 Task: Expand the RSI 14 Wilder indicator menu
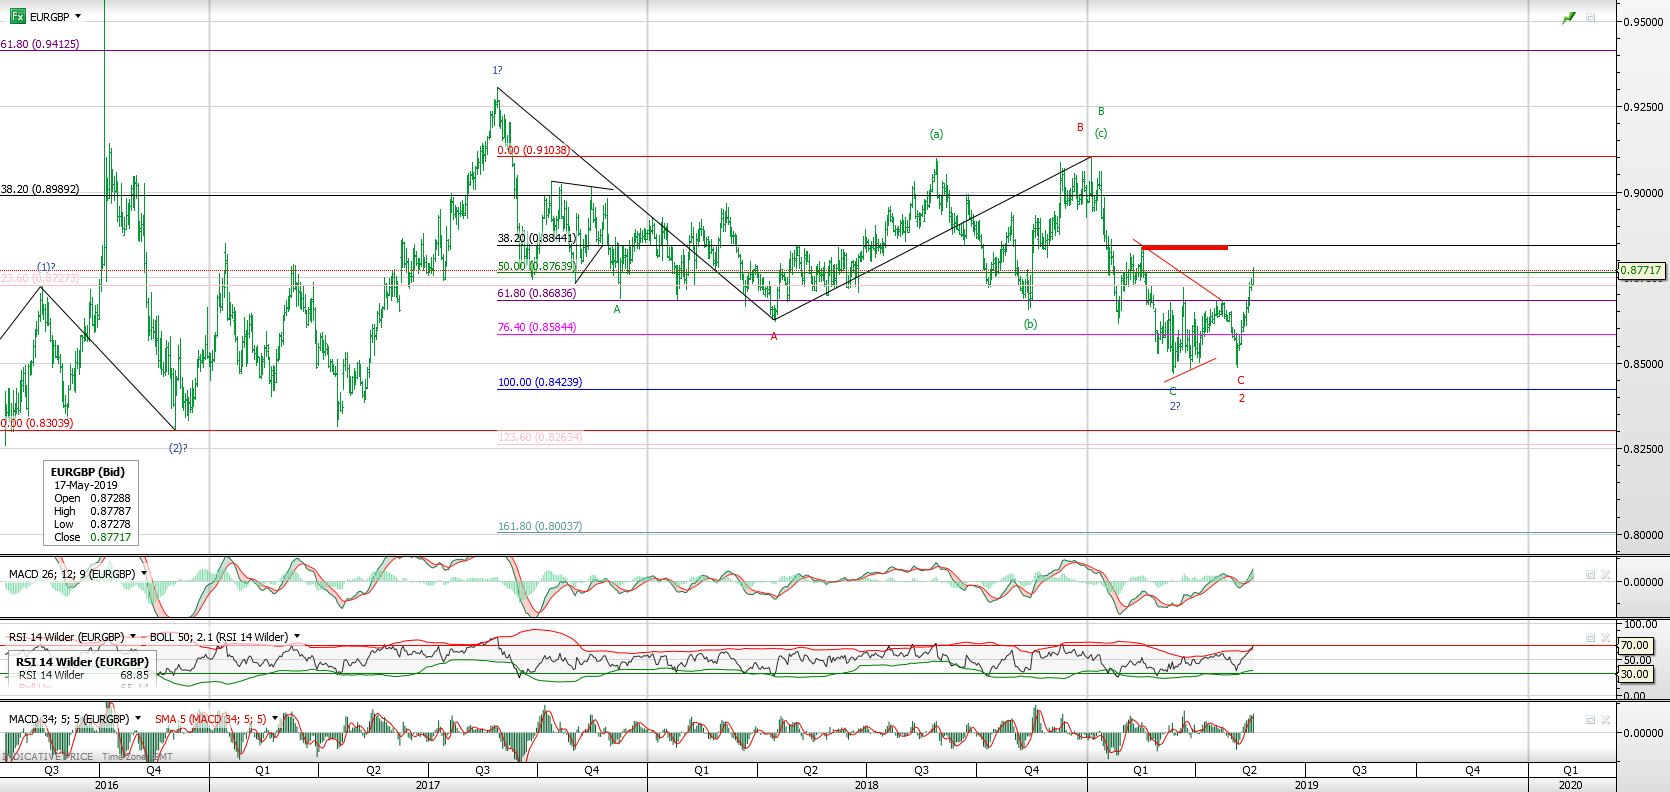[133, 637]
